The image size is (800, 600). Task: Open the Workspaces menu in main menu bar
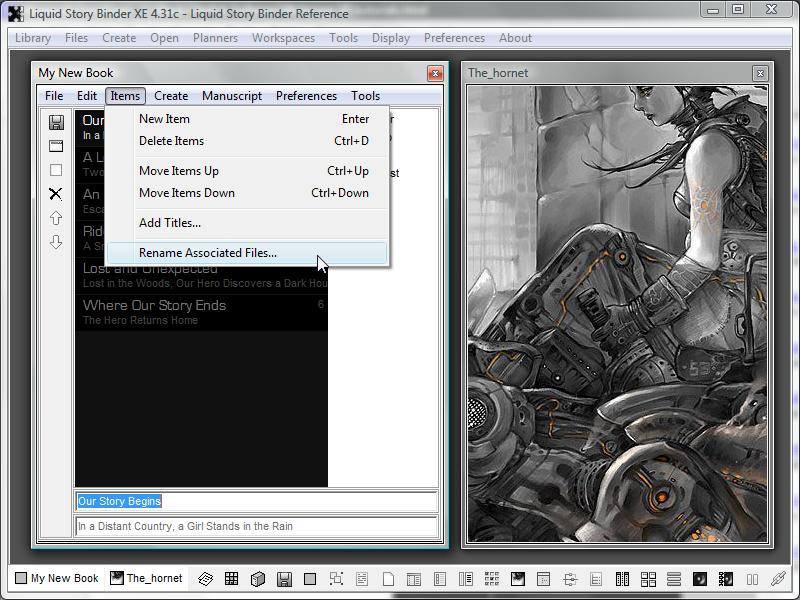tap(283, 38)
